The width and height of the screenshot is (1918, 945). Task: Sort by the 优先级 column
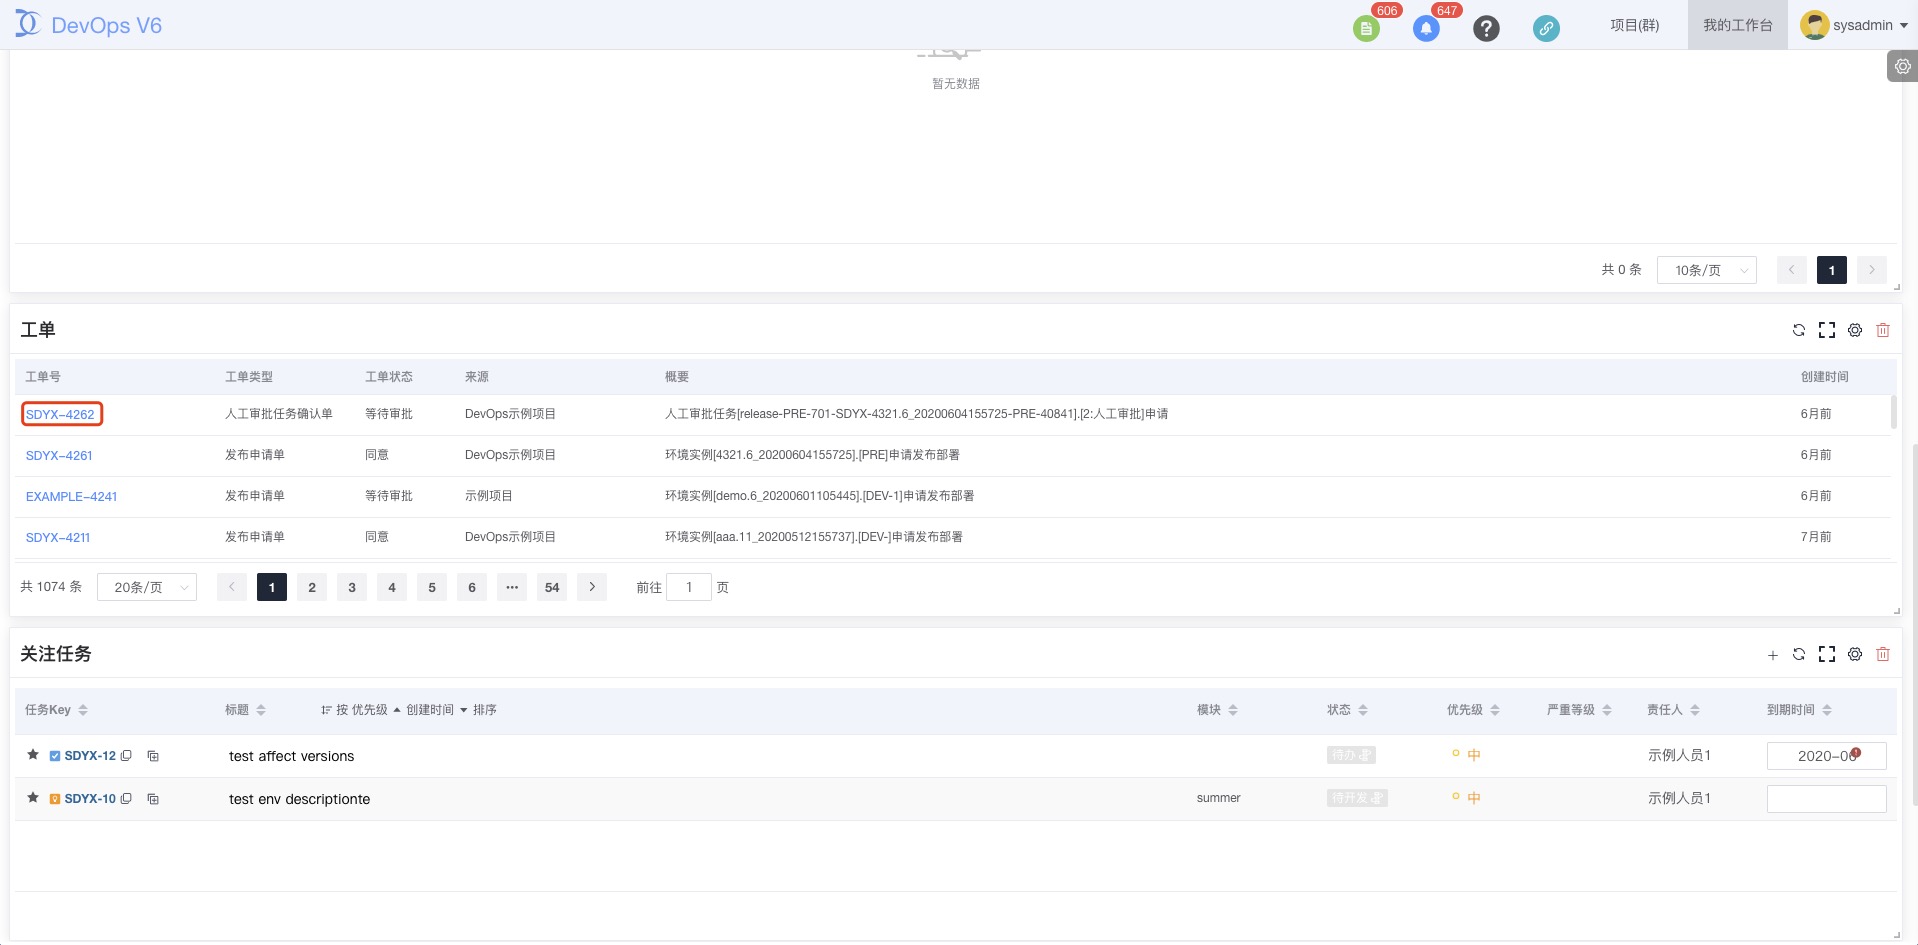pos(1495,710)
